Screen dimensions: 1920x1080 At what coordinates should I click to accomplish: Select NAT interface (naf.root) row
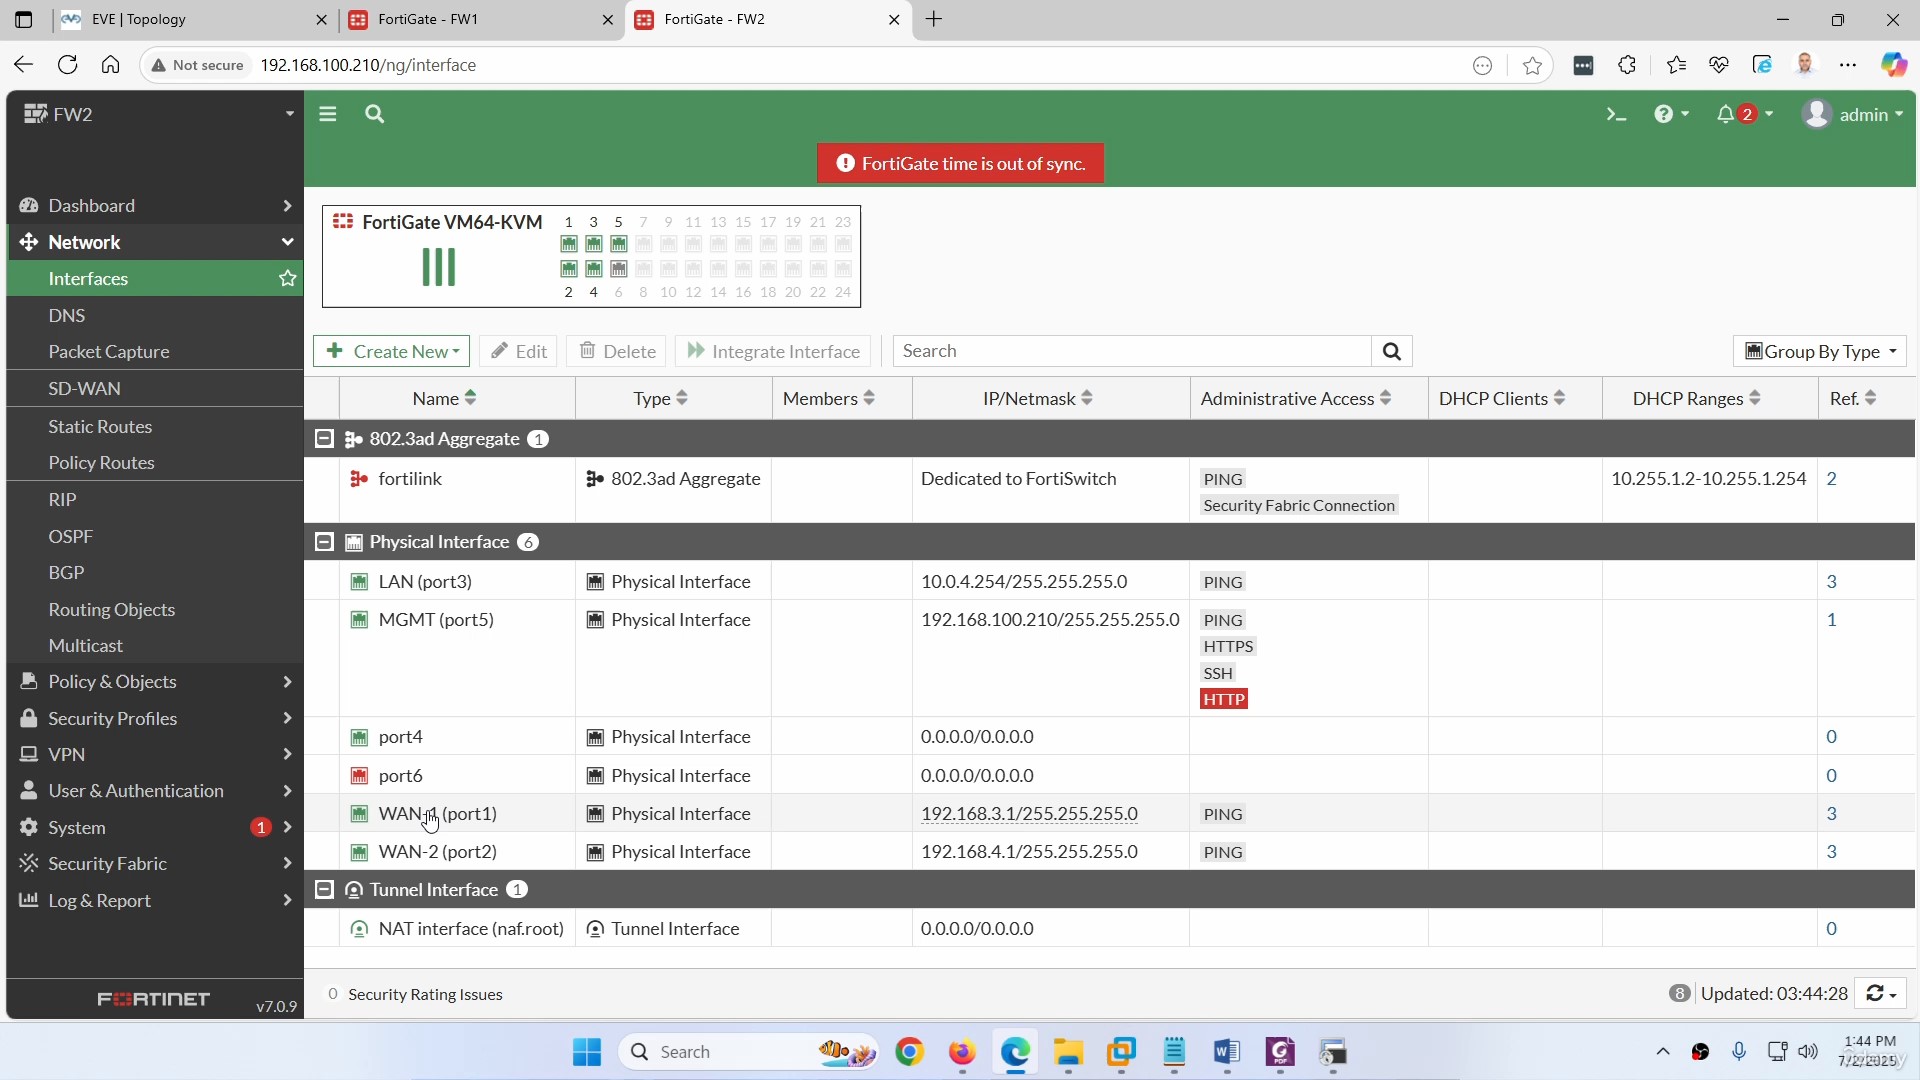1110,928
